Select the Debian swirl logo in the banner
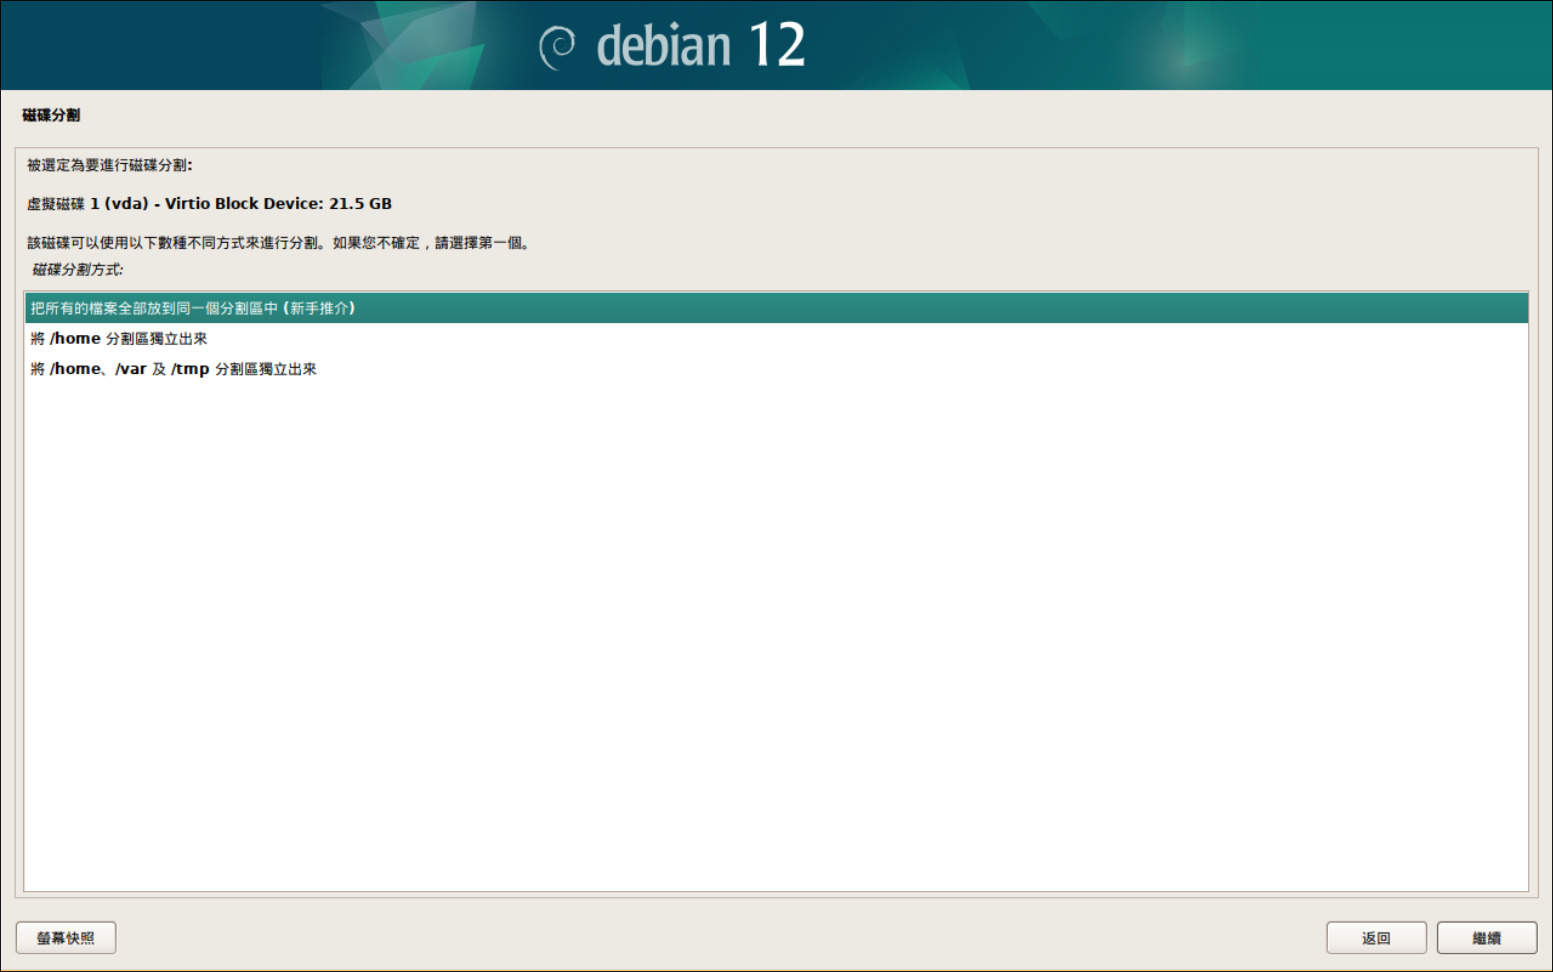Image resolution: width=1553 pixels, height=972 pixels. (x=557, y=44)
